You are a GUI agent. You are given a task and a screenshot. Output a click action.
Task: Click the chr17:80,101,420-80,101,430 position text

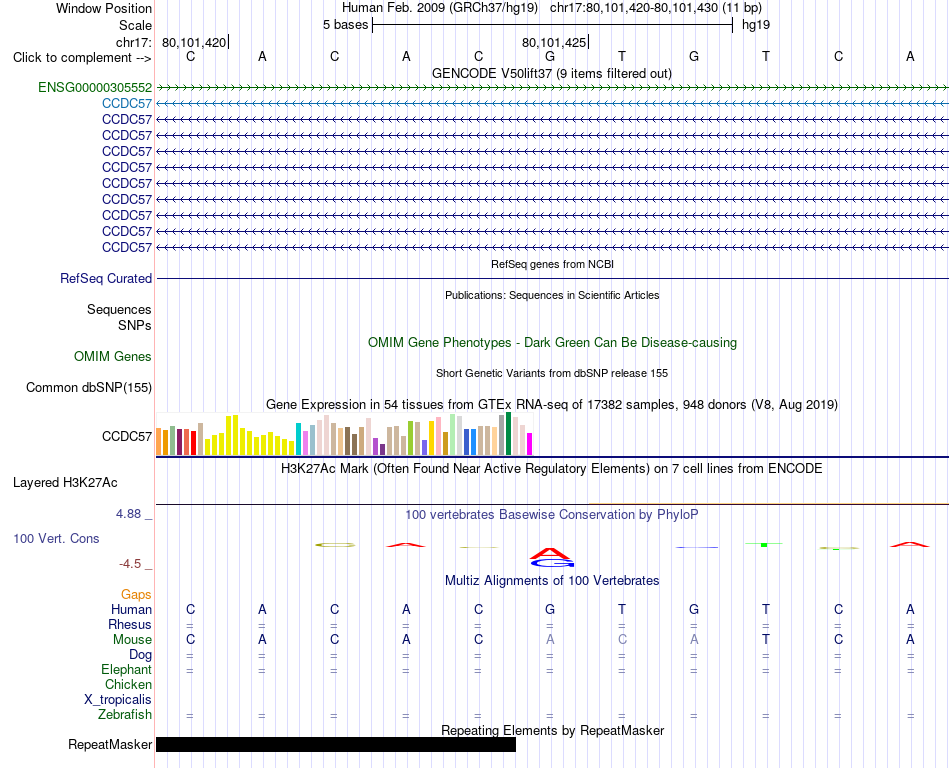656,8
